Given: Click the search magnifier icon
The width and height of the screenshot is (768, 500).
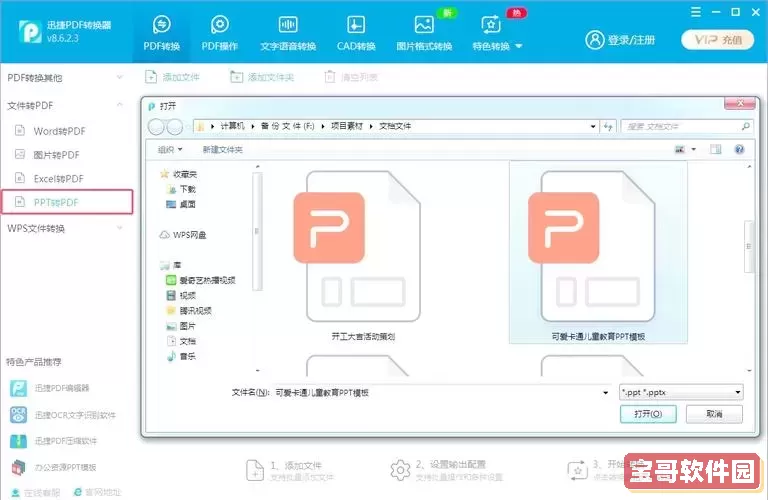Looking at the screenshot, I should (745, 126).
